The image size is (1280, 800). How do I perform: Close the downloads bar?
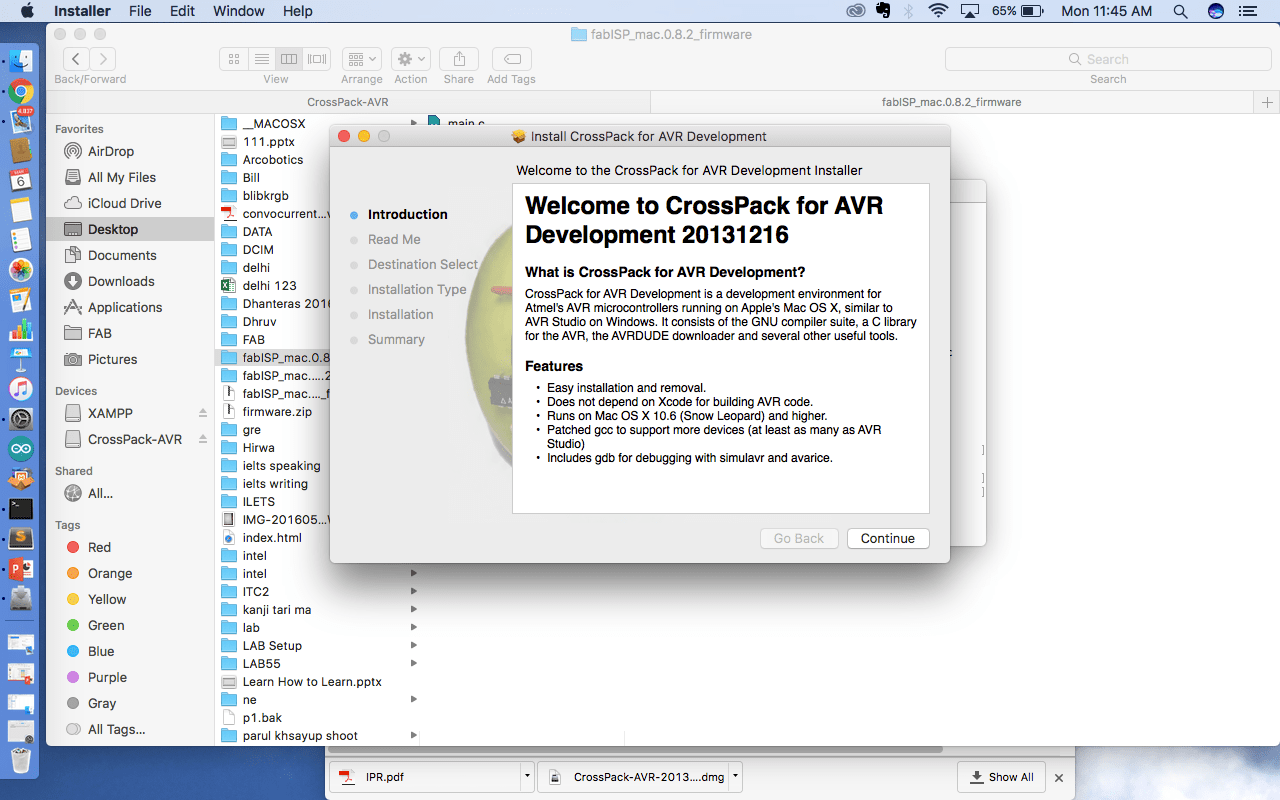(1059, 777)
